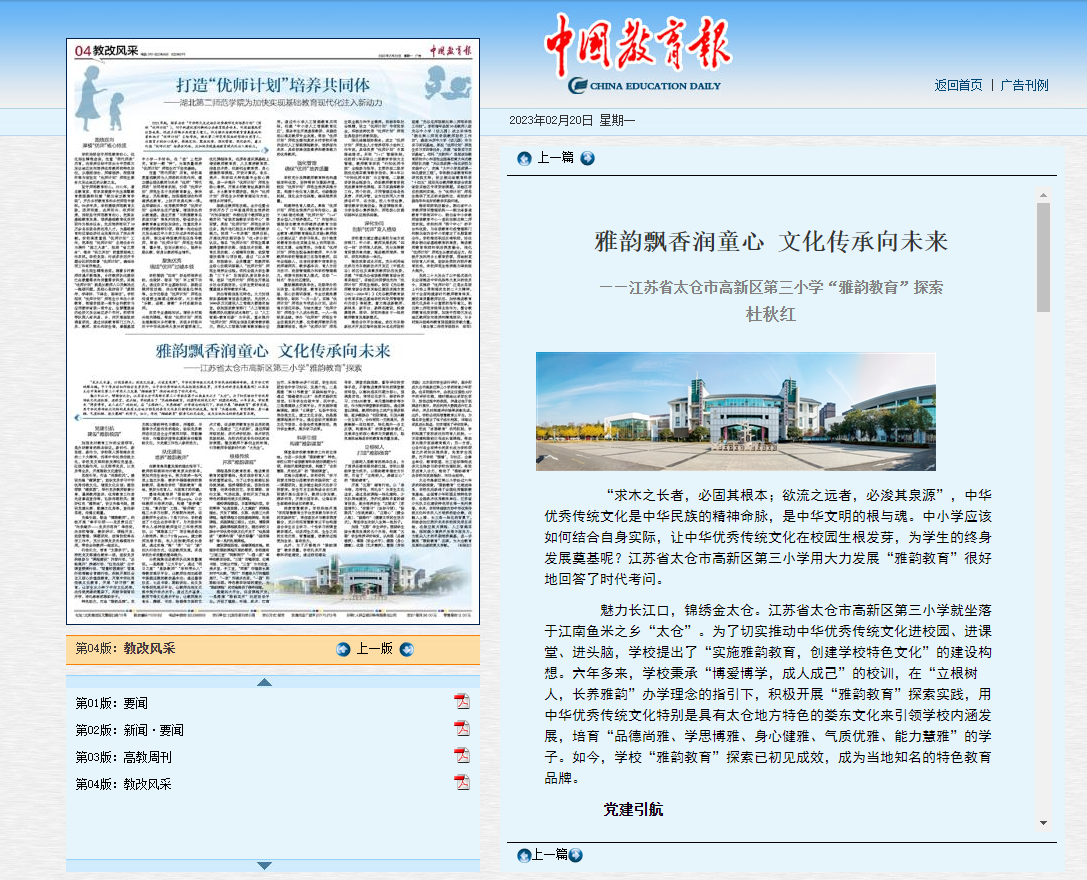
Task: Open 第01版：要闻 in the page list
Action: 112,704
